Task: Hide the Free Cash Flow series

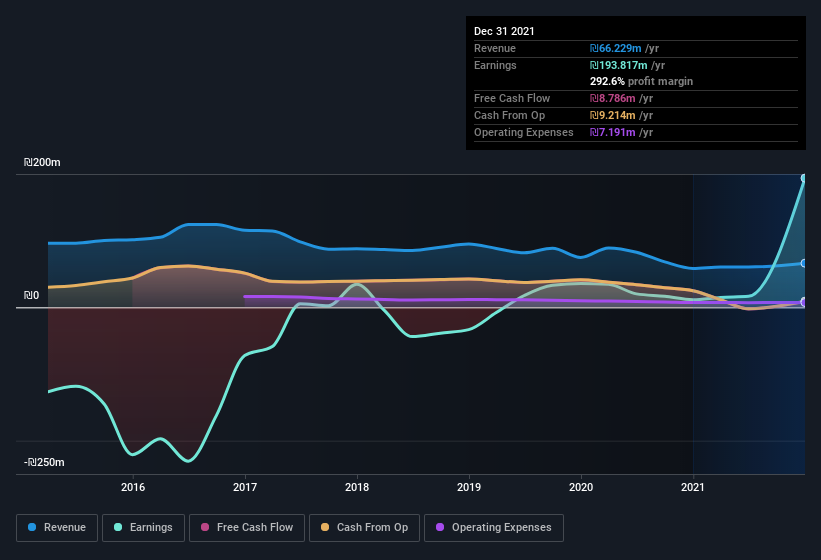Action: pos(247,528)
